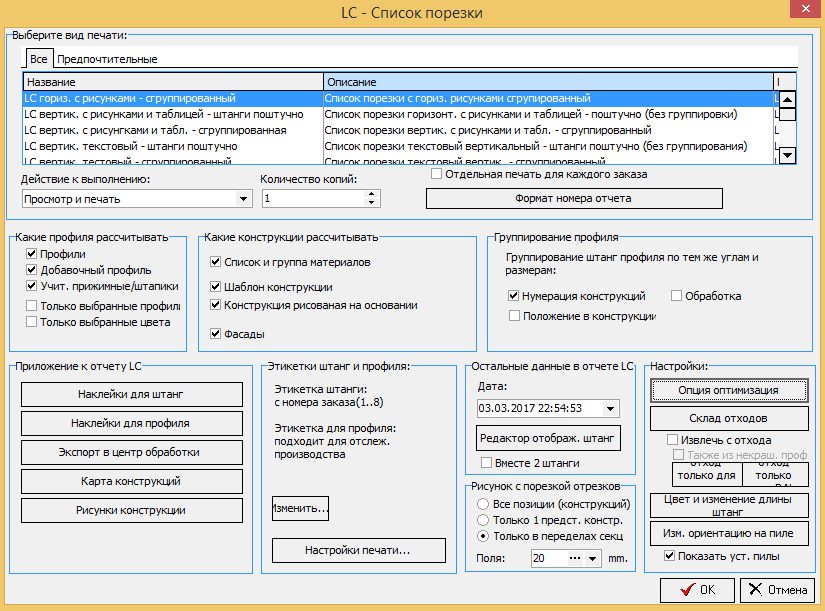Screen dimensions: 825x611
Task: Open the Дата dropdown arrow
Action: (610, 408)
